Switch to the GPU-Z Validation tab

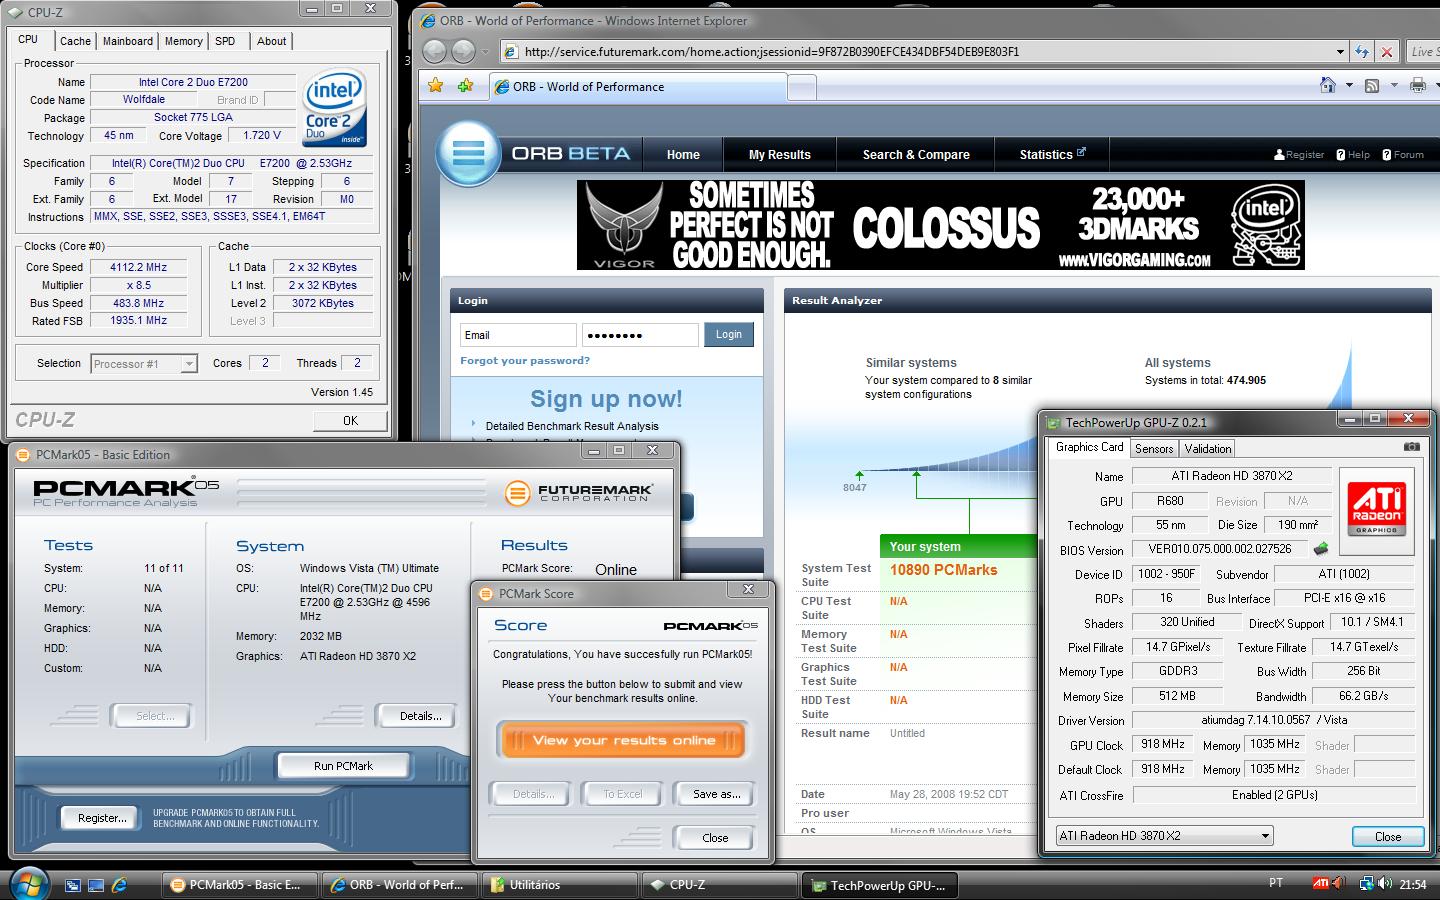click(1208, 449)
